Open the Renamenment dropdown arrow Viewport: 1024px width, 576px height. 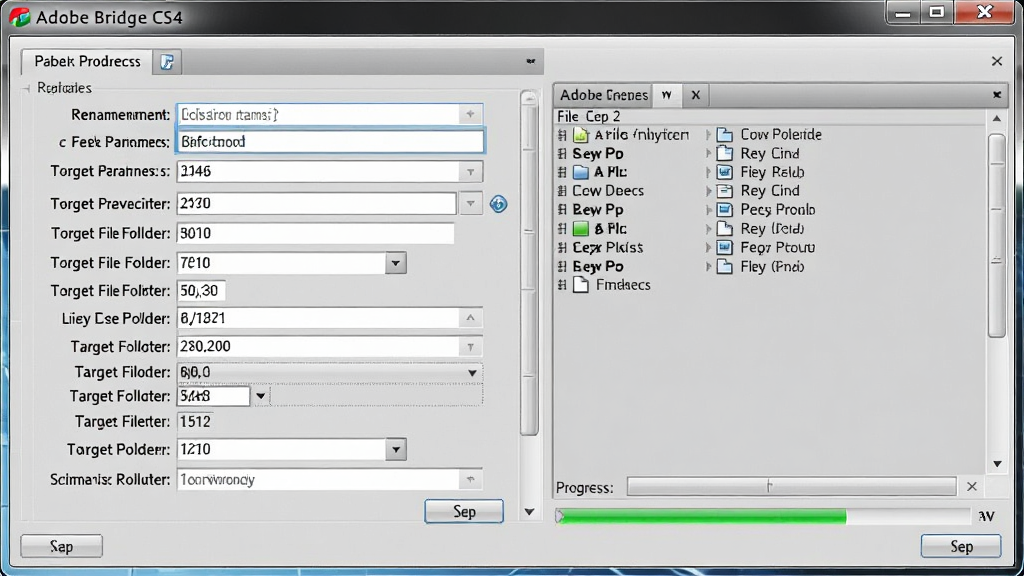470,114
